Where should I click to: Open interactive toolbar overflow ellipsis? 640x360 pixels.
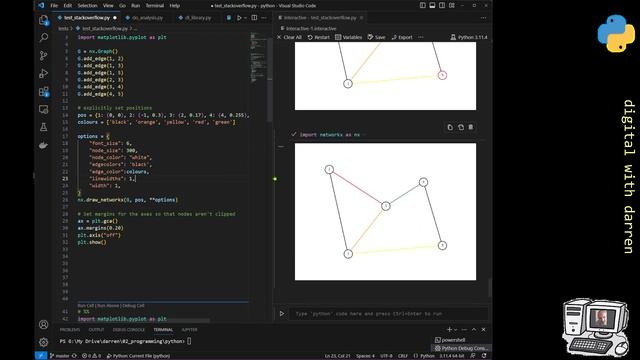[x=421, y=37]
